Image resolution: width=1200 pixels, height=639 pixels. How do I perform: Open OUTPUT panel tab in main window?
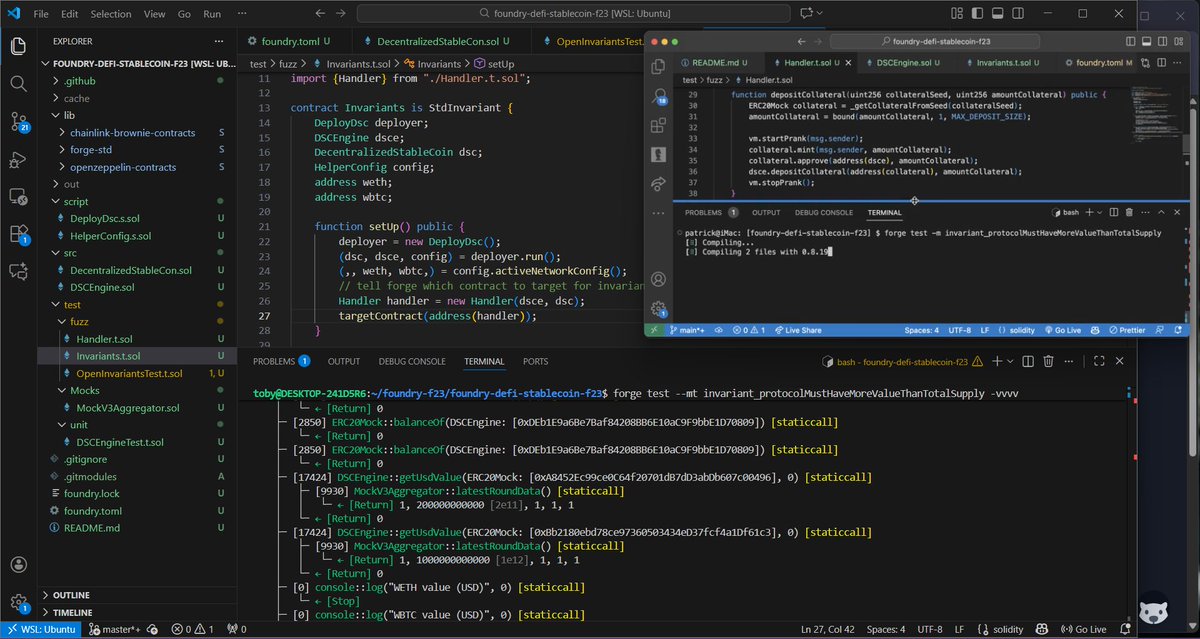[343, 361]
